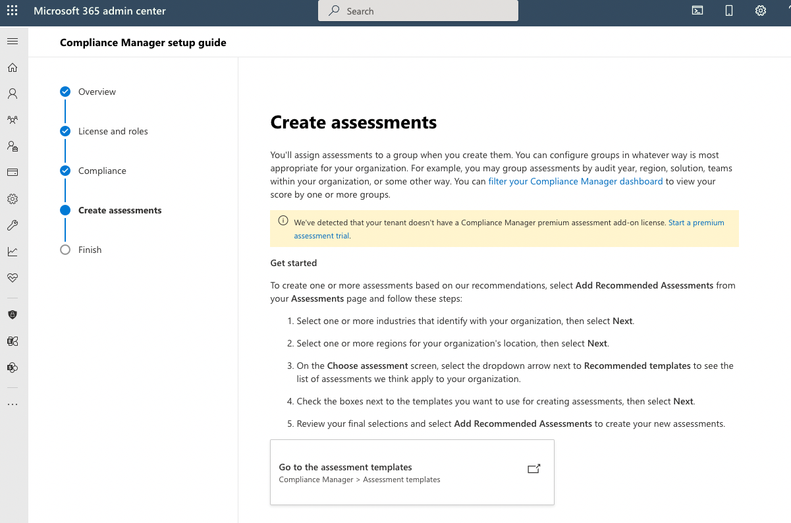Click the open-in-new-window icon on assessment templates card

[534, 469]
